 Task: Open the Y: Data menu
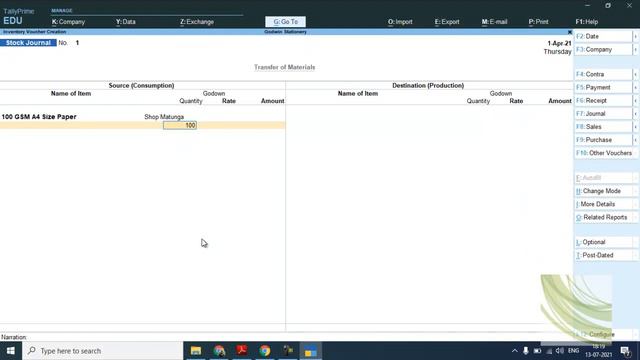pyautogui.click(x=125, y=22)
